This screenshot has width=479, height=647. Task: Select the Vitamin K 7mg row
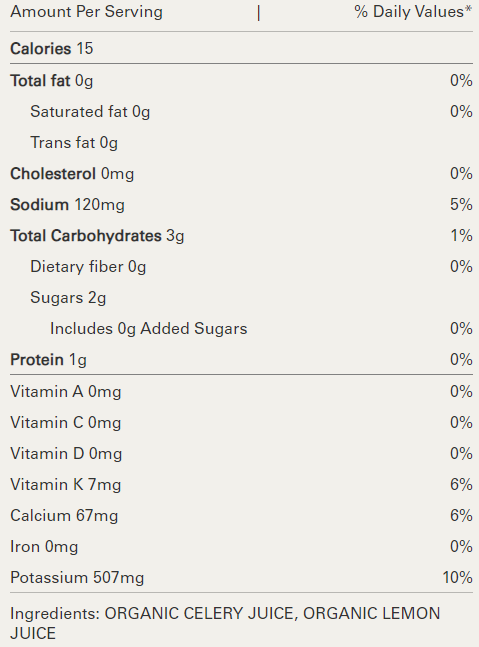tap(241, 484)
